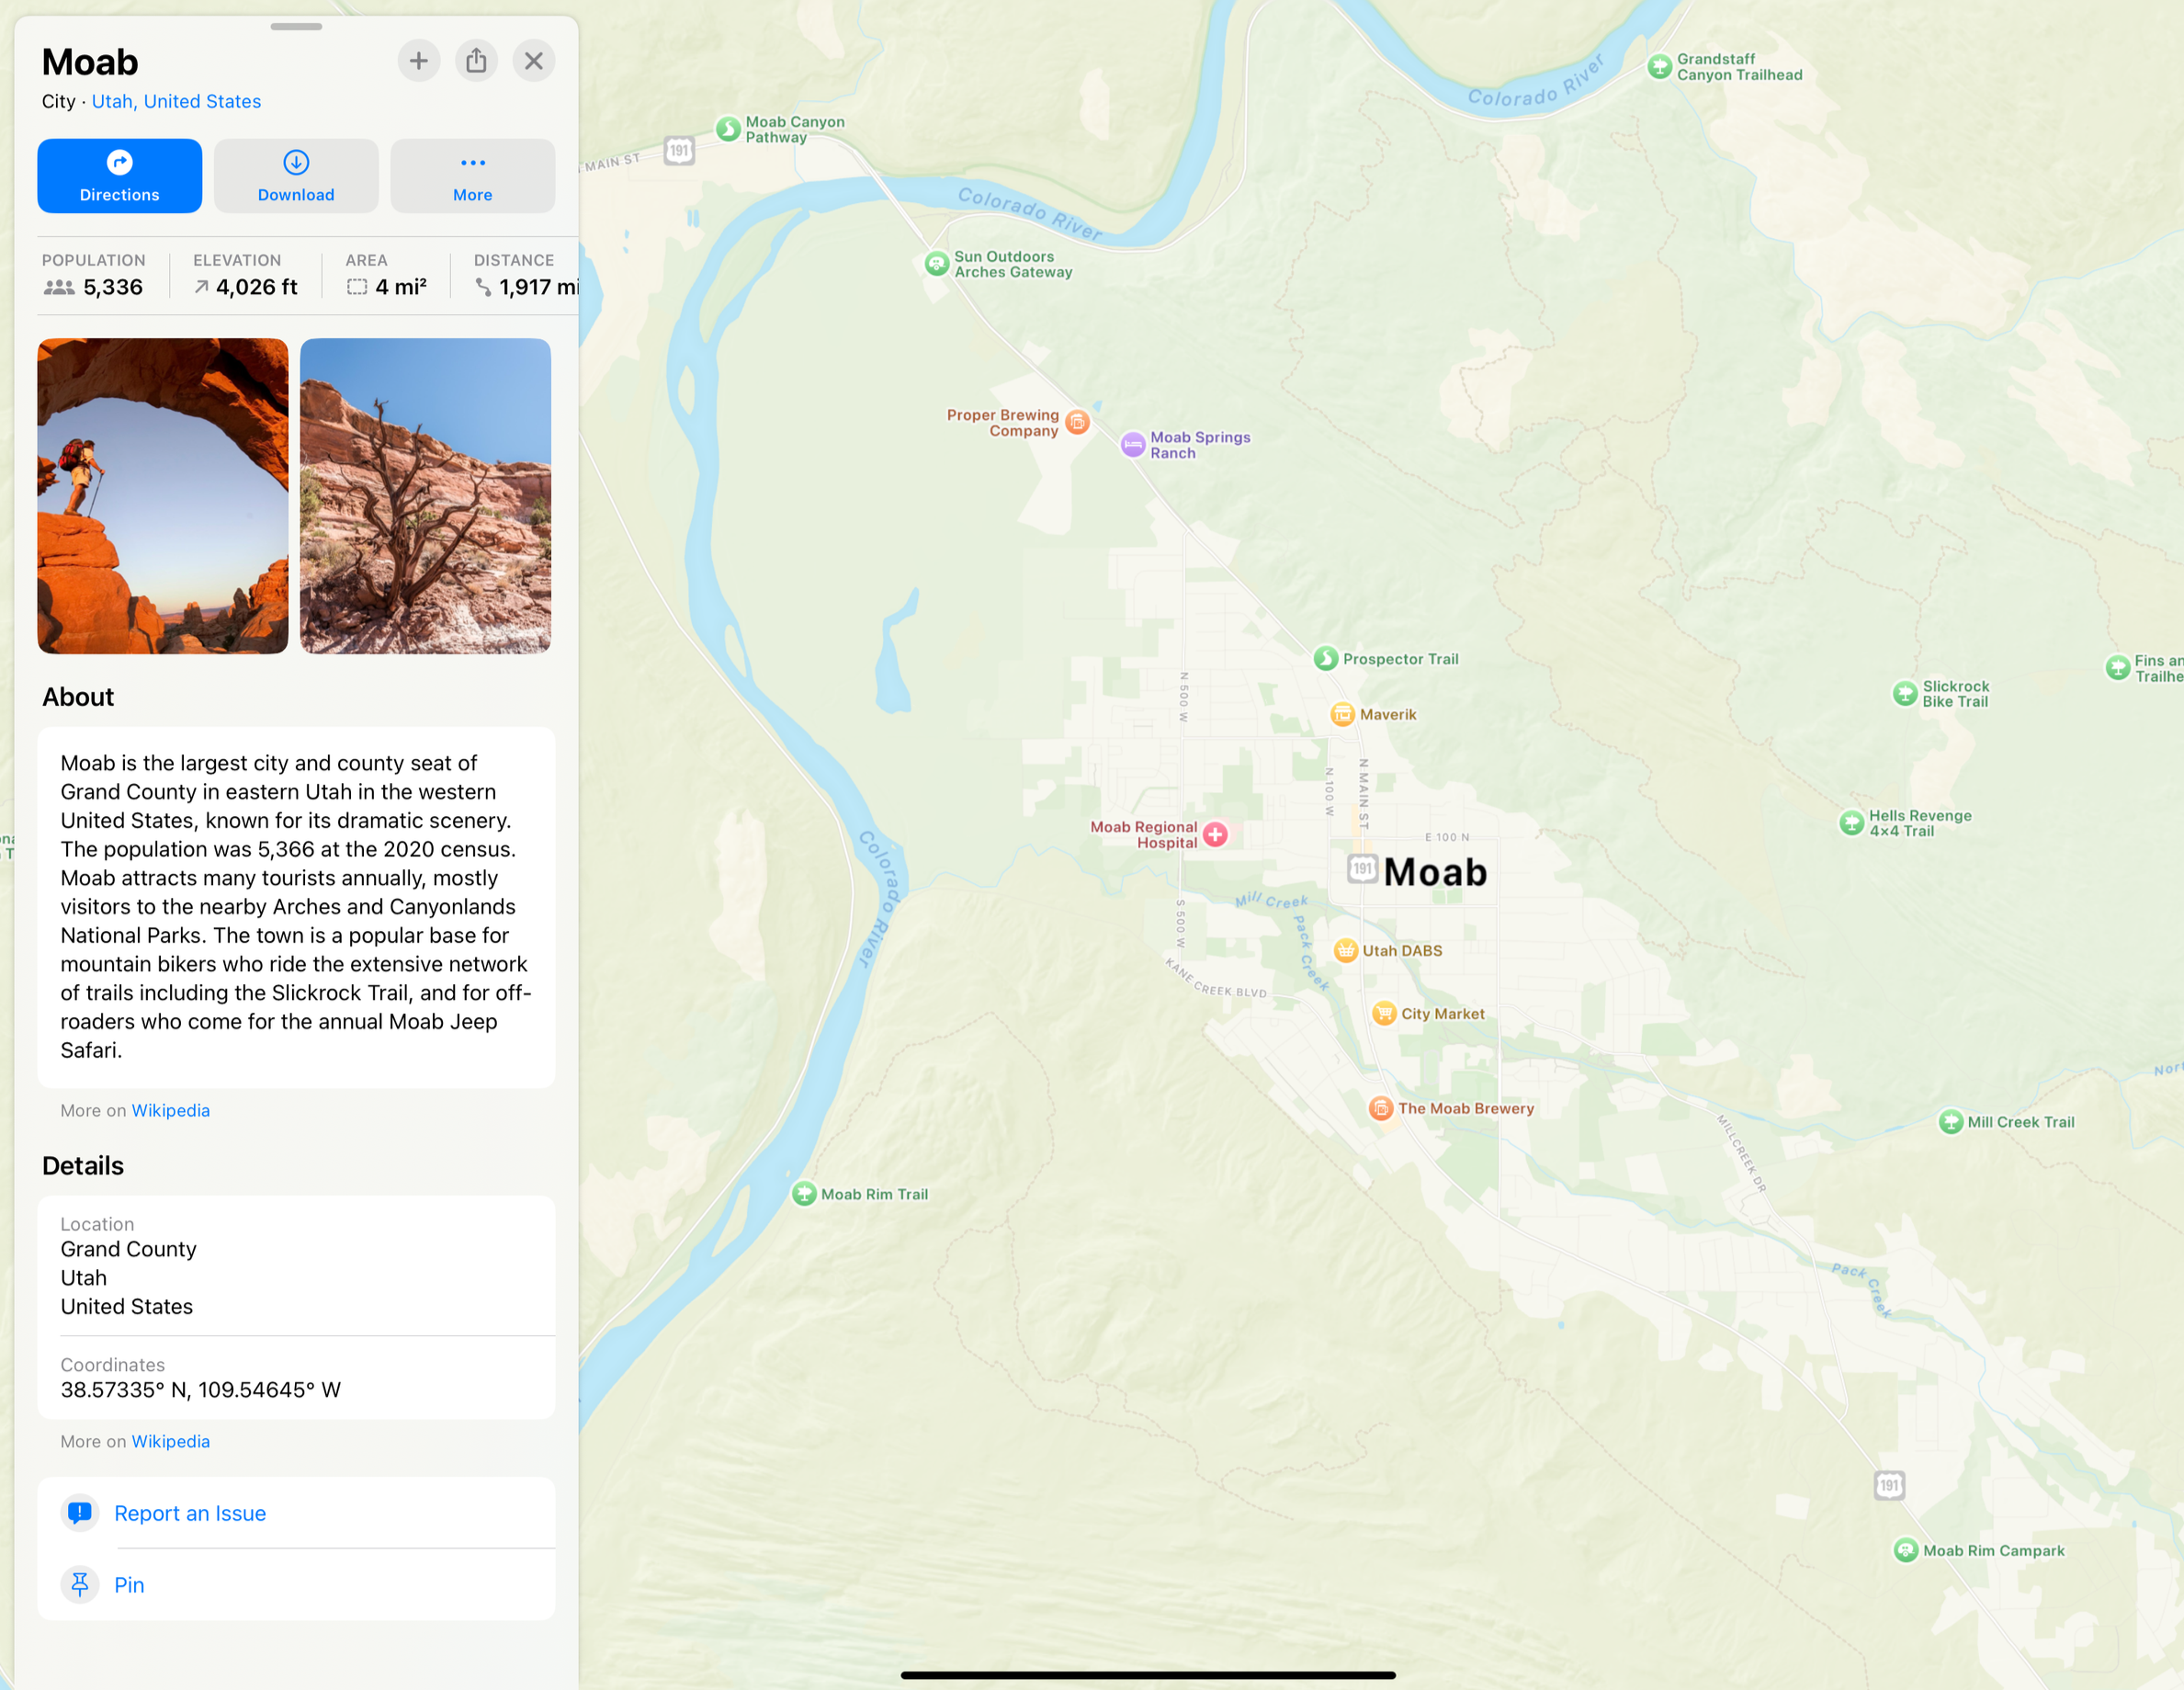Open Utah, United States link

pyautogui.click(x=176, y=101)
